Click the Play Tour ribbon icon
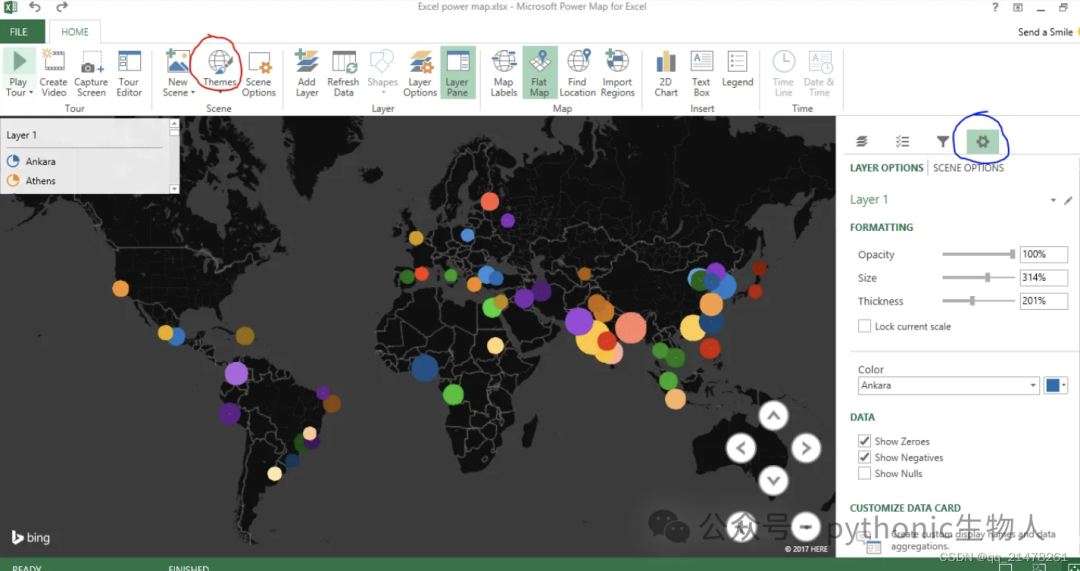Screen dimensions: 1080x571 19,61
